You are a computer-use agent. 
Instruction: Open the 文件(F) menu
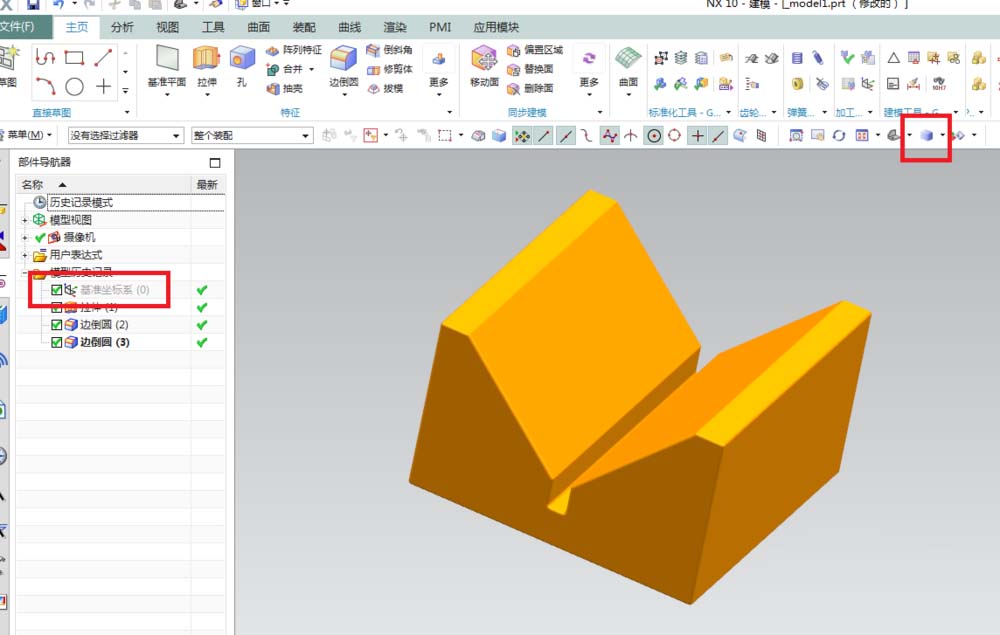pyautogui.click(x=22, y=27)
